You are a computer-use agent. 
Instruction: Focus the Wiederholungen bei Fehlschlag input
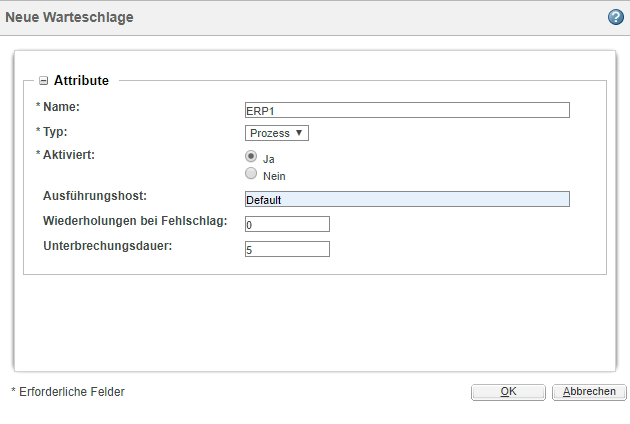[286, 224]
